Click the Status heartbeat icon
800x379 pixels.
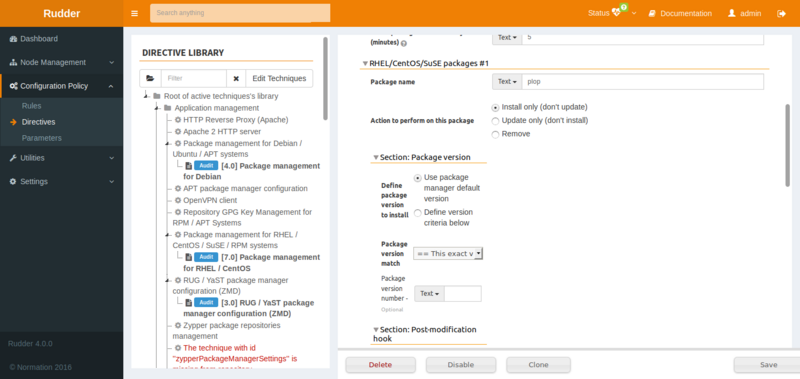pyautogui.click(x=616, y=13)
